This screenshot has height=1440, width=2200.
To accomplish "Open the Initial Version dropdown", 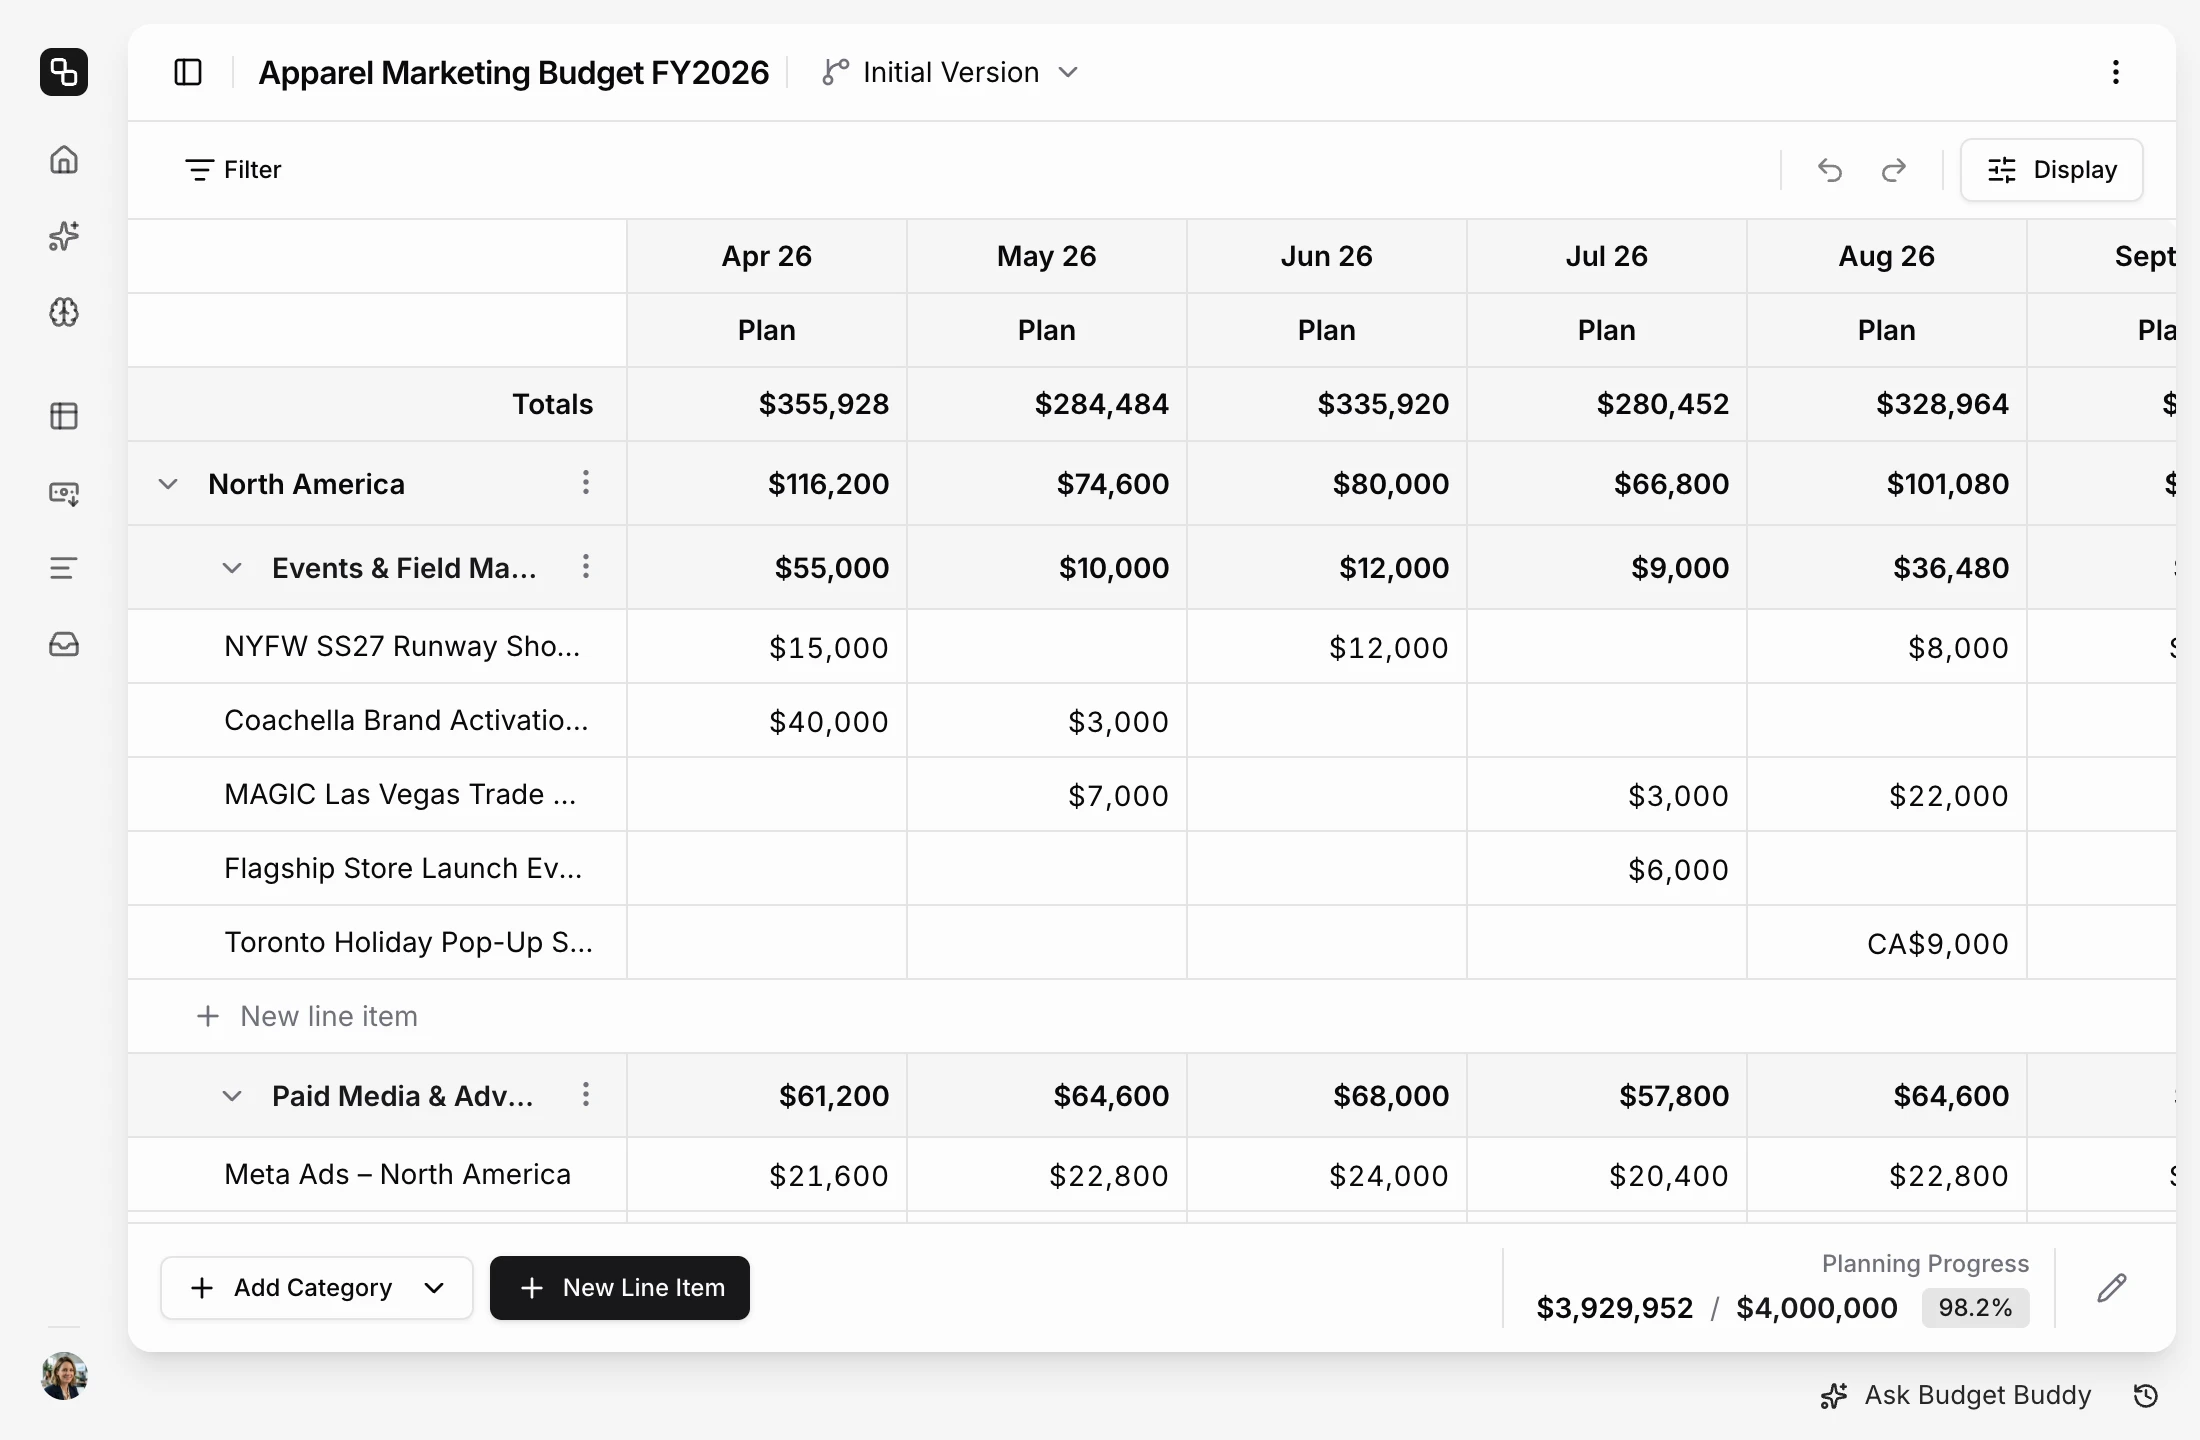I will coord(951,72).
